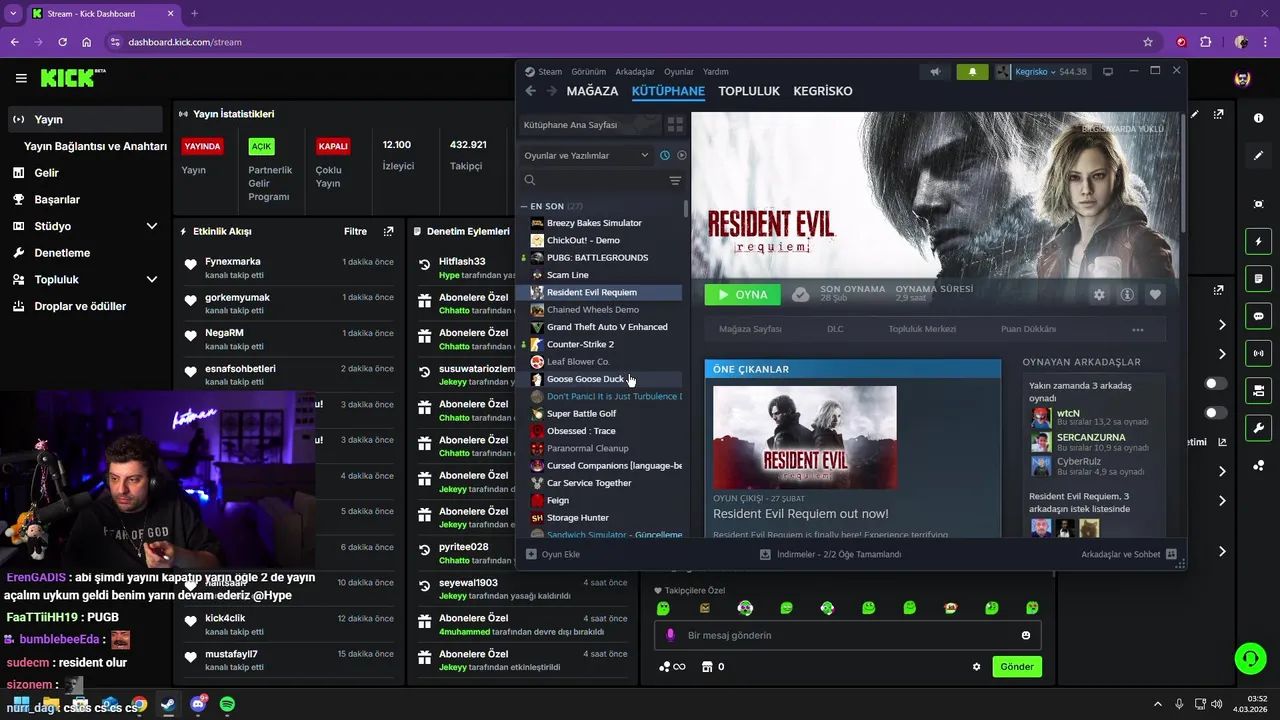Screen dimensions: 1280x720
Task: Click the microphone icon in chat box
Action: tap(670, 635)
